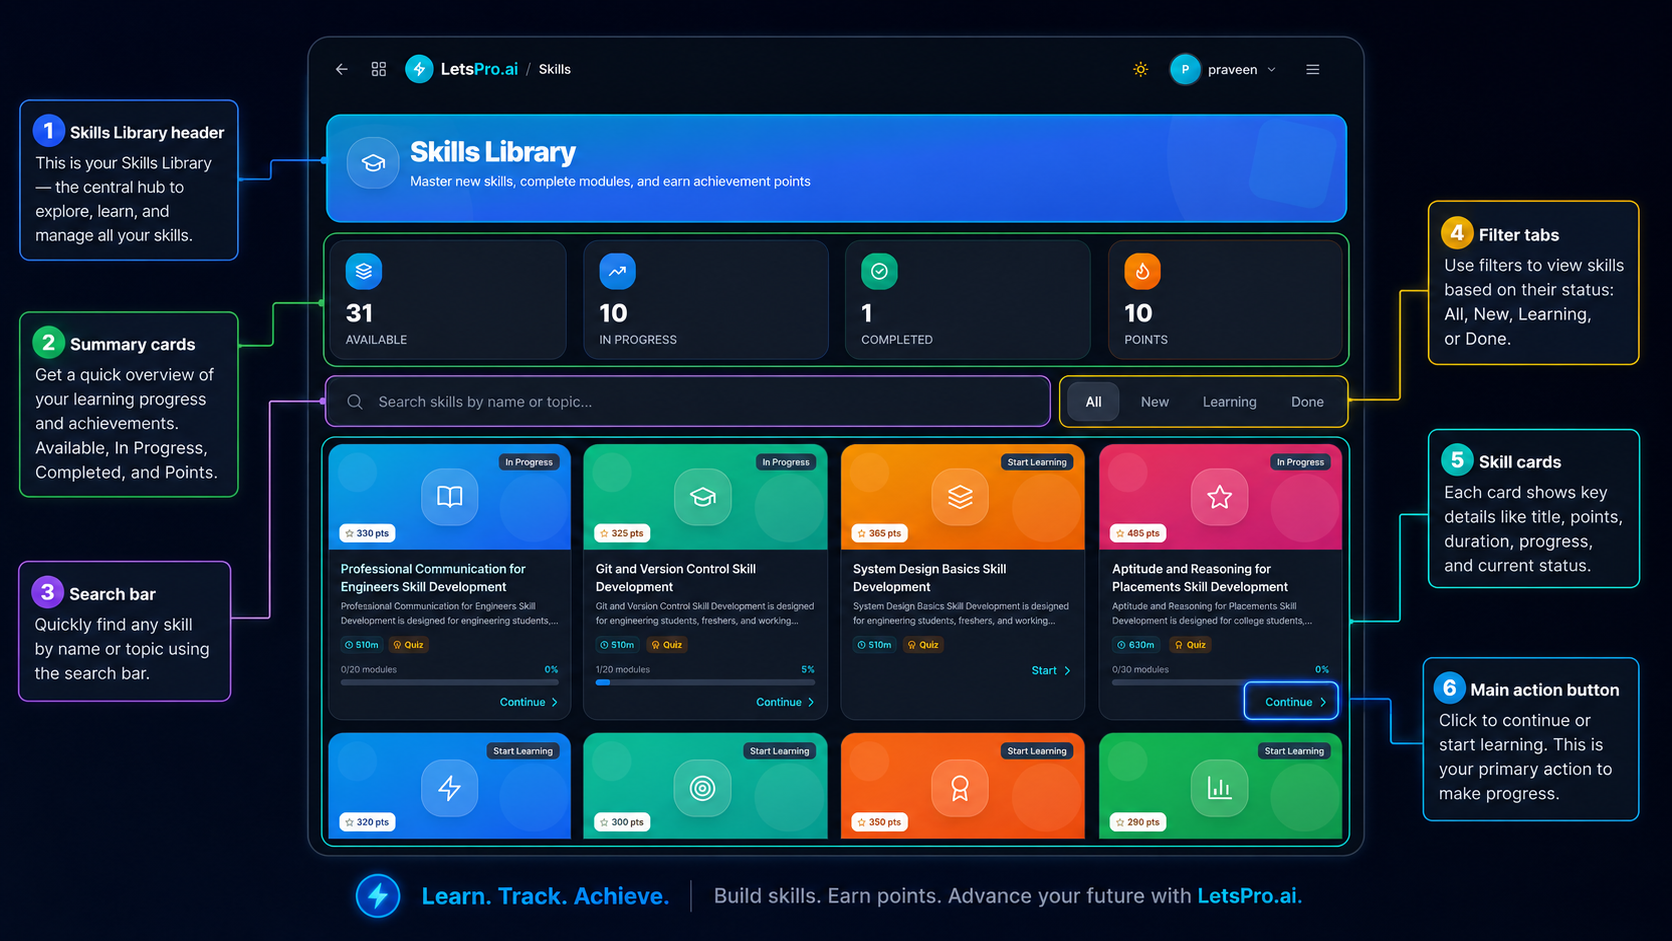Viewport: 1672px width, 941px height.
Task: Focus the Search skills input field
Action: click(688, 402)
